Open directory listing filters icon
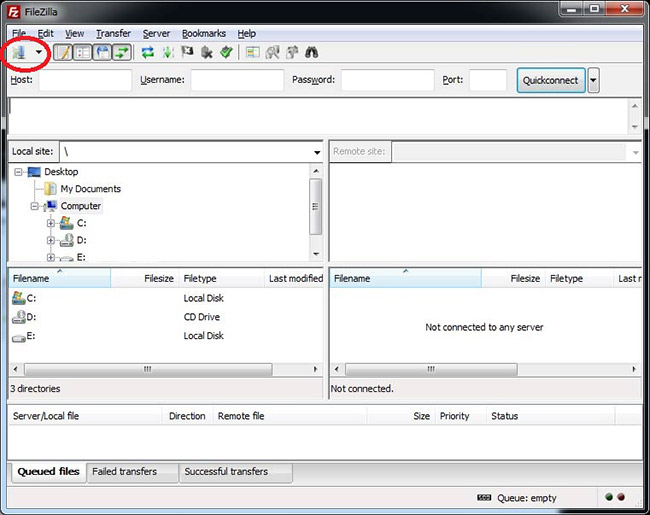Image resolution: width=650 pixels, height=515 pixels. tap(252, 52)
